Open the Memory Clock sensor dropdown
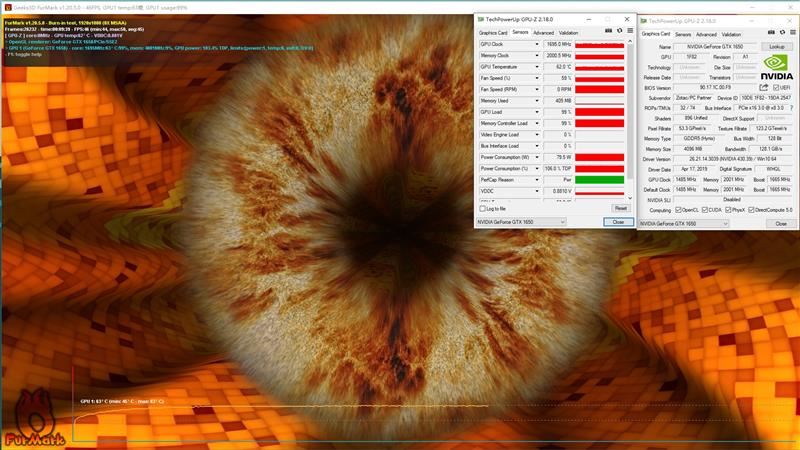Image resolution: width=800 pixels, height=450 pixels. click(x=537, y=56)
